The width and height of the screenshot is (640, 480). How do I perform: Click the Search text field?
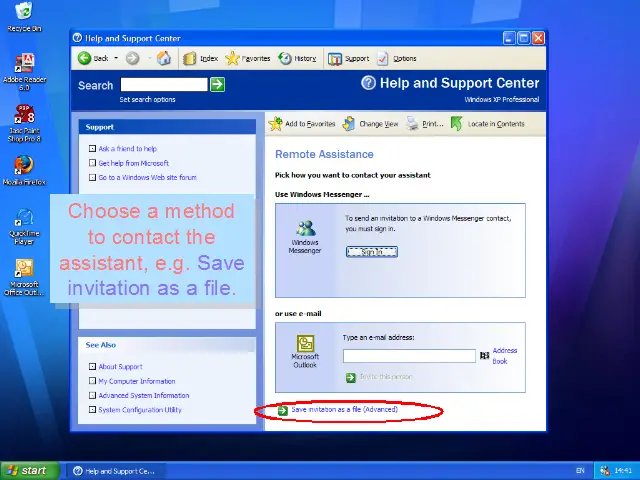click(x=164, y=85)
